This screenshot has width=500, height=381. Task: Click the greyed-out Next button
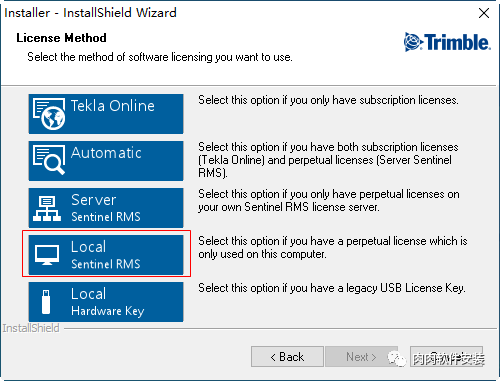361,357
